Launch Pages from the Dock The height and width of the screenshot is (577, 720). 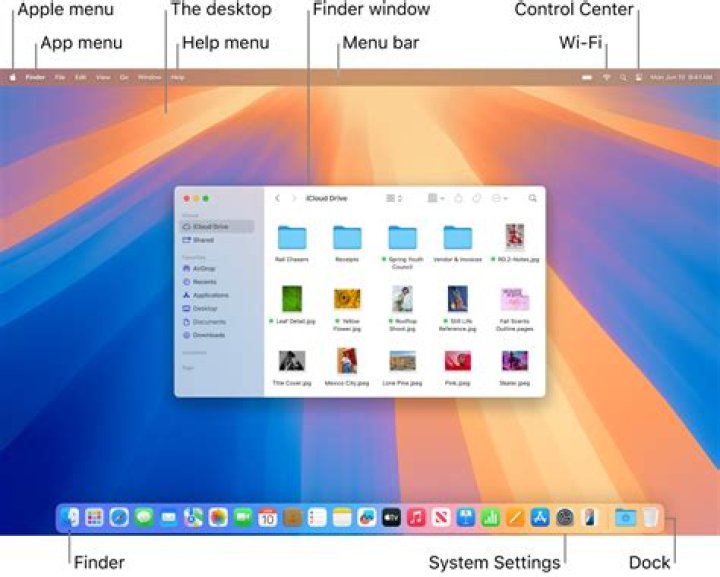pyautogui.click(x=516, y=518)
